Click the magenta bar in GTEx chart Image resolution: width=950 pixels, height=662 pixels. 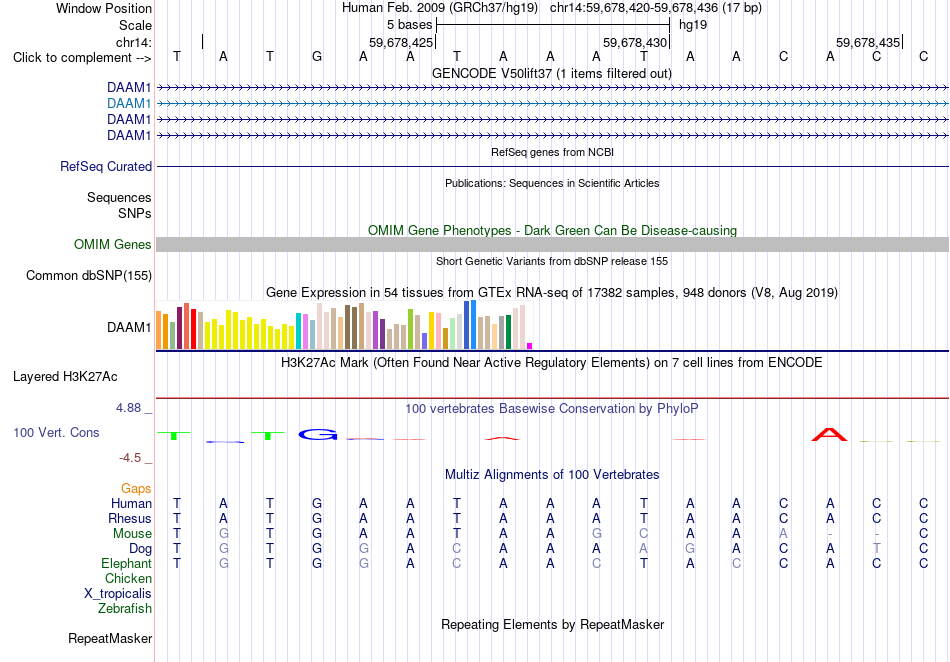(x=530, y=346)
